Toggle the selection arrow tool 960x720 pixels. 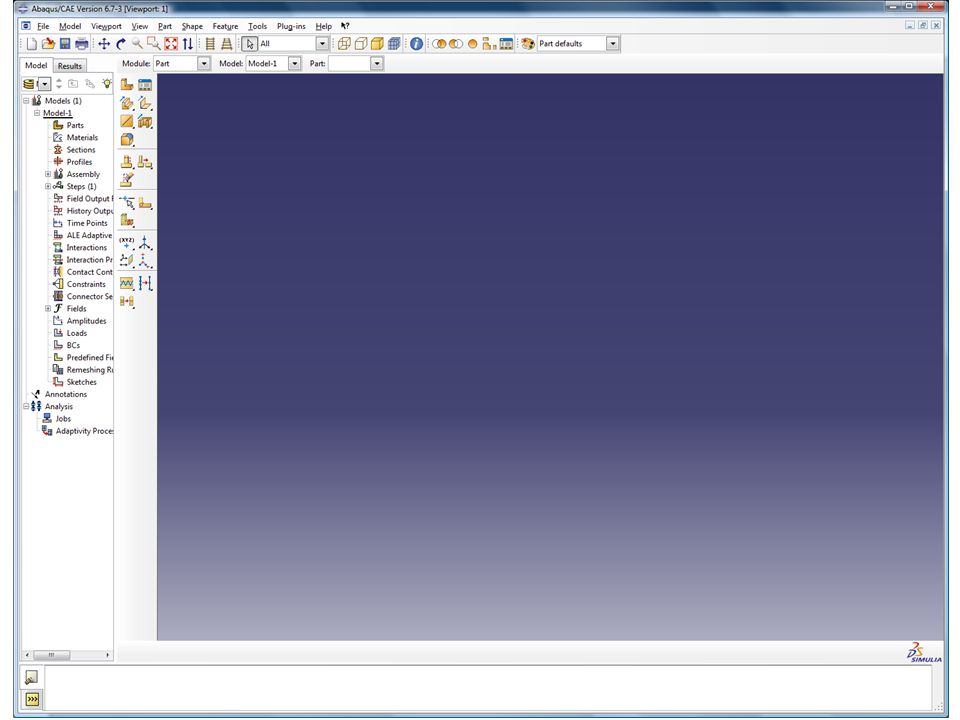point(249,44)
